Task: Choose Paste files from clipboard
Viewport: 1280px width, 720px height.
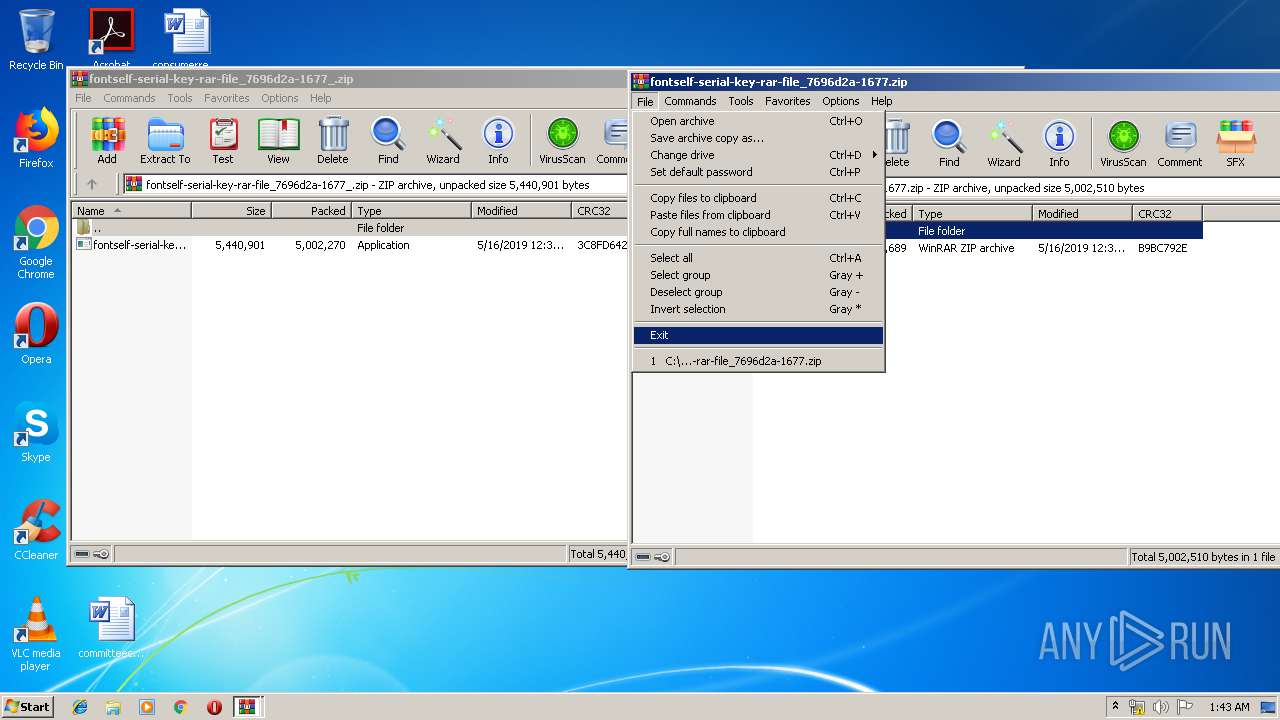Action: [x=759, y=215]
